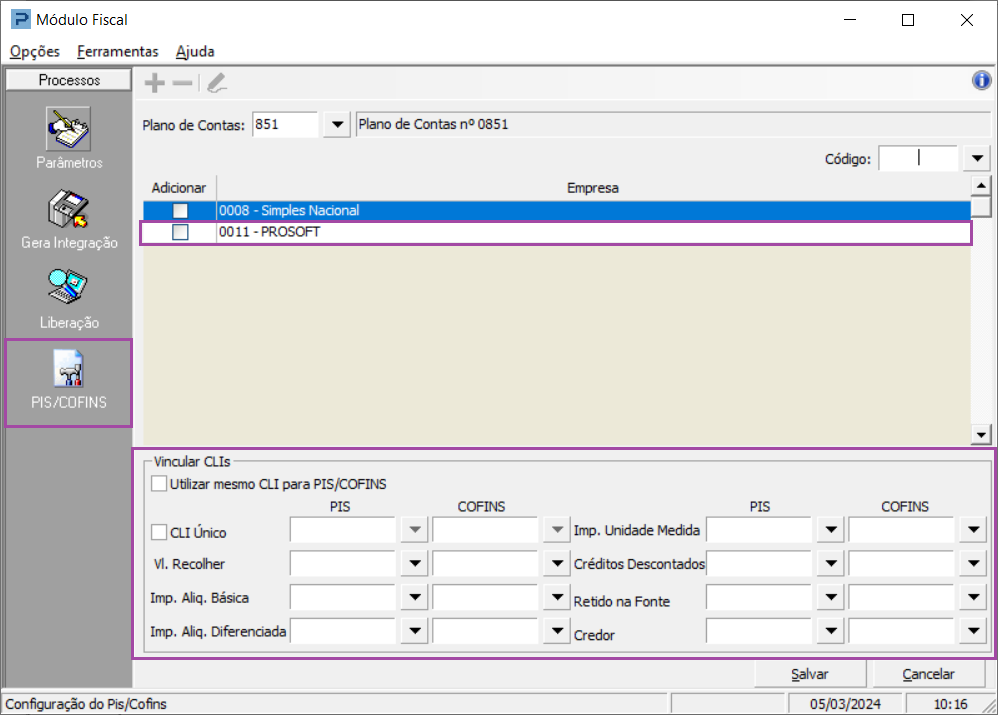This screenshot has width=998, height=715.
Task: Expand the Imp. Unidade Medida COFINS dropdown
Action: point(974,530)
